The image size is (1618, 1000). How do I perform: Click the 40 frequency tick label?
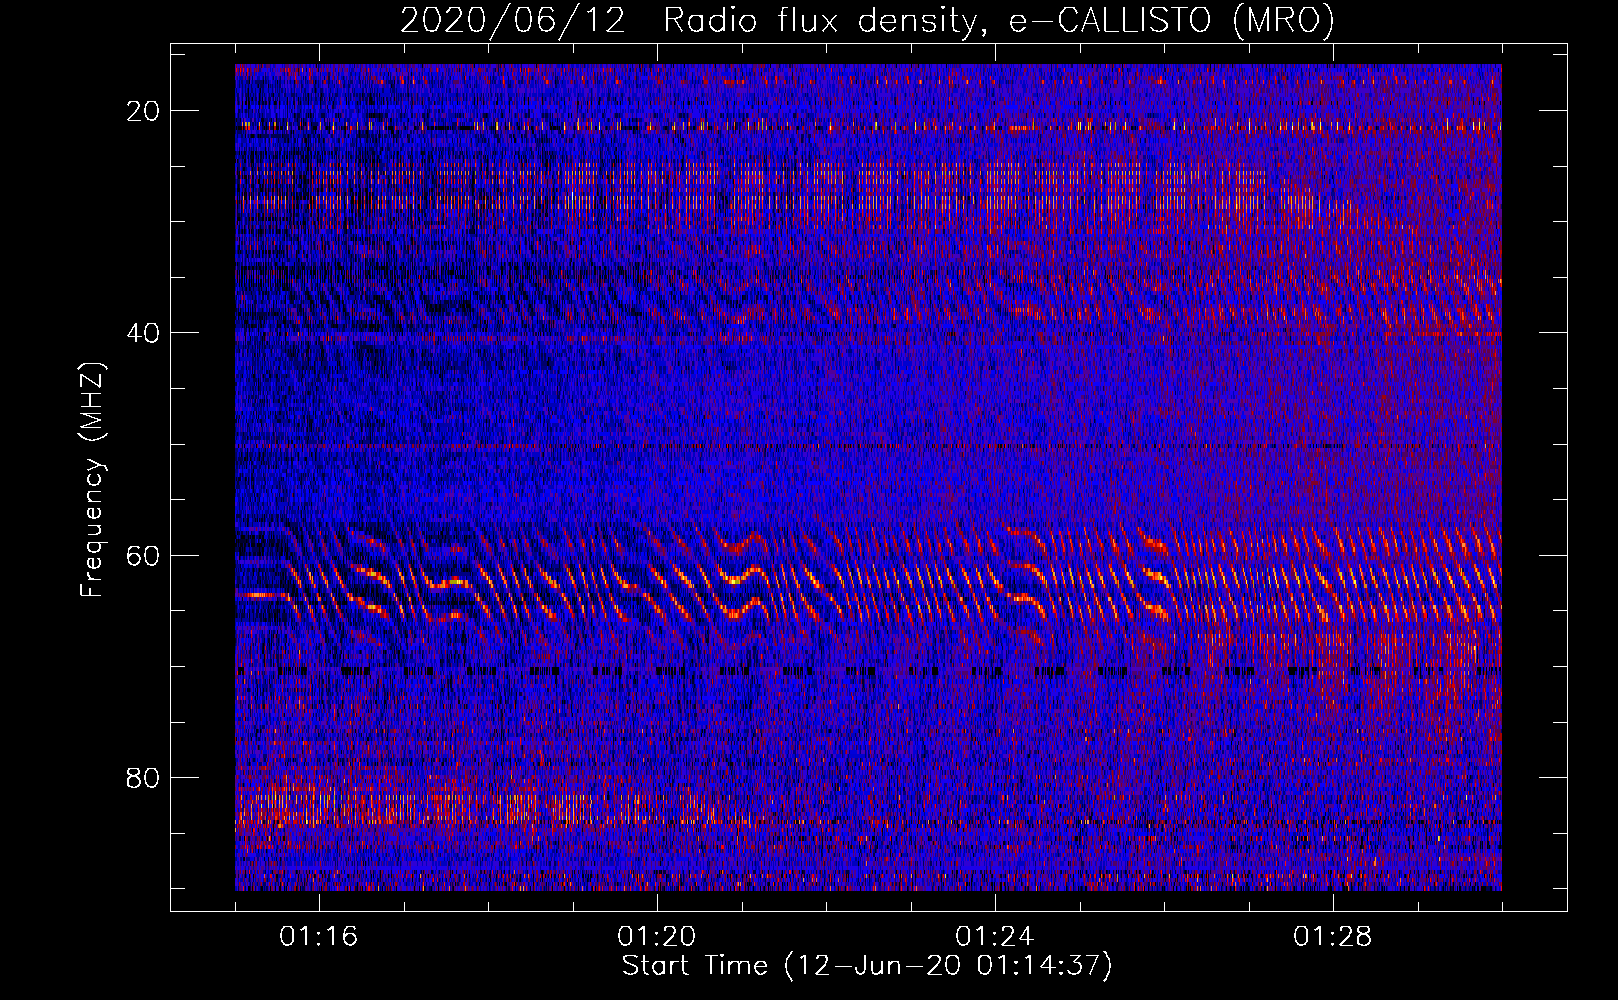point(144,333)
